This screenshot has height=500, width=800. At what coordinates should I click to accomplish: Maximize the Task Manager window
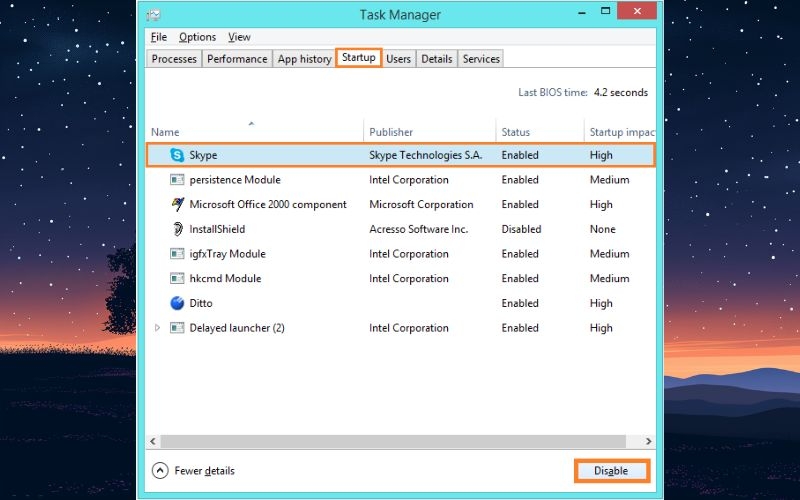(605, 11)
